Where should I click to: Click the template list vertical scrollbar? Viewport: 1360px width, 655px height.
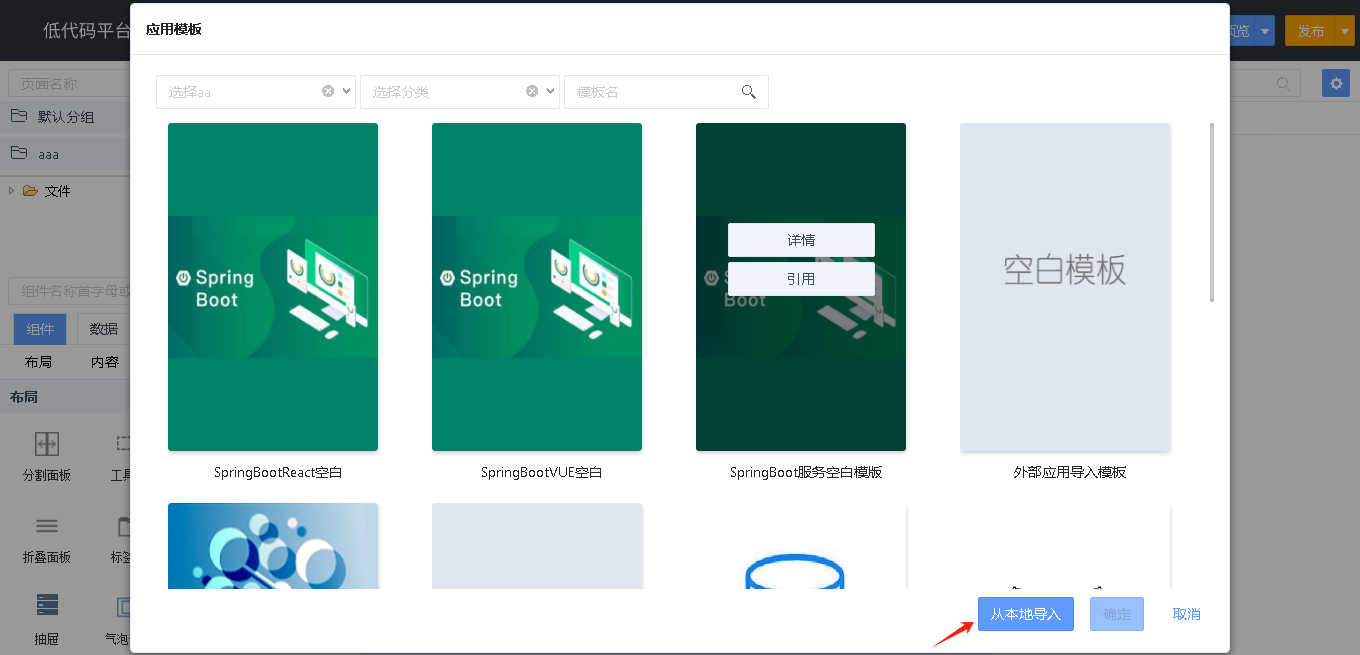1212,212
